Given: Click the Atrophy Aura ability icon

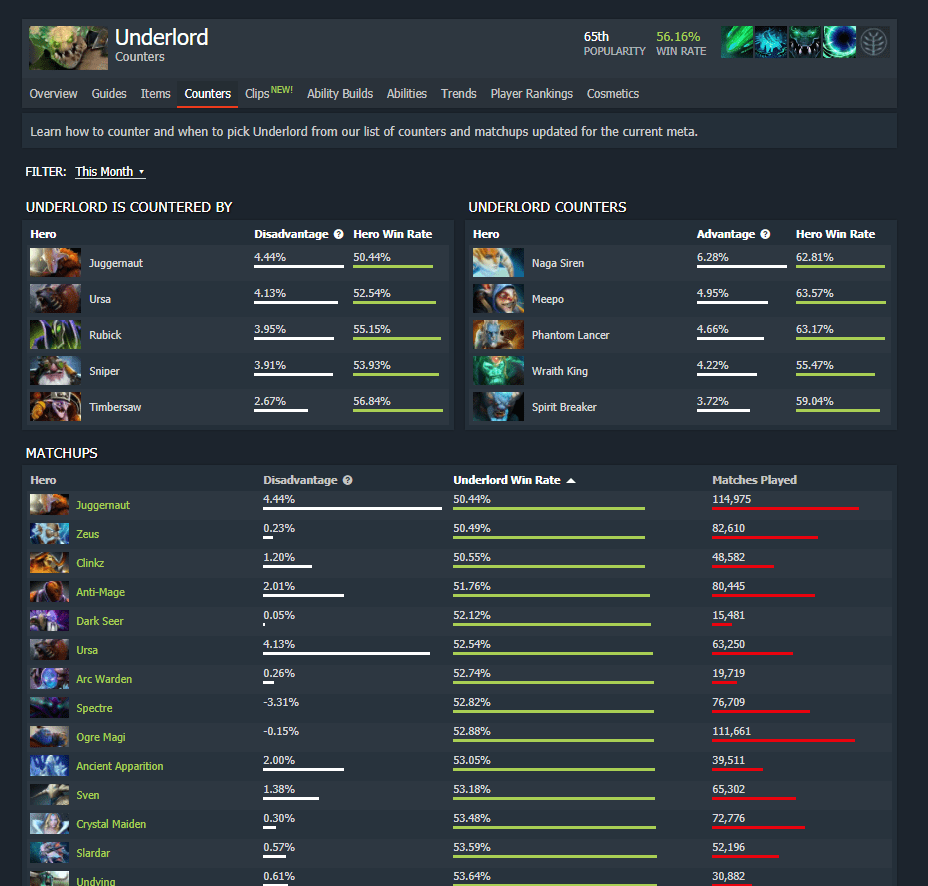Looking at the screenshot, I should (x=805, y=42).
